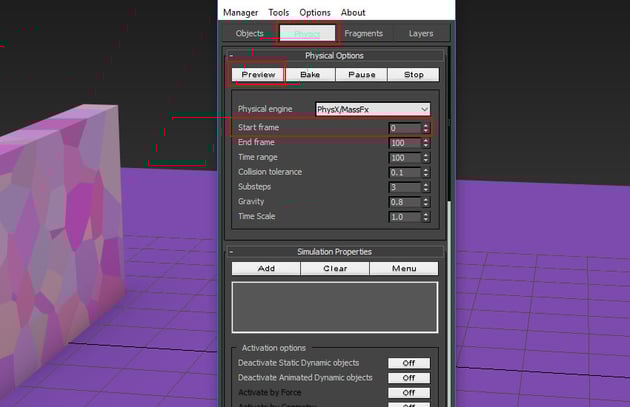This screenshot has height=407, width=630.
Task: Adjust the Substeps spinner arrows
Action: coord(425,187)
